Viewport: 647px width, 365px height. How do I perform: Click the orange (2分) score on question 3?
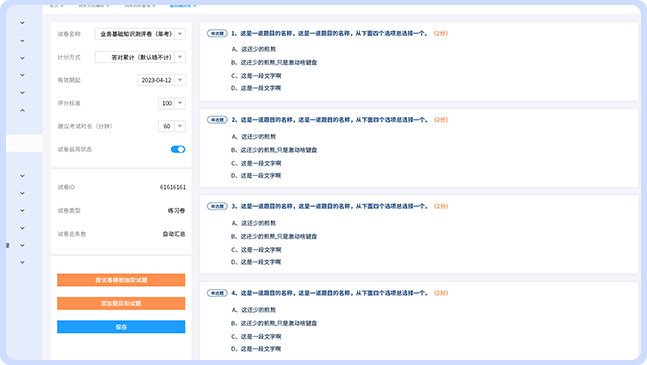(441, 206)
